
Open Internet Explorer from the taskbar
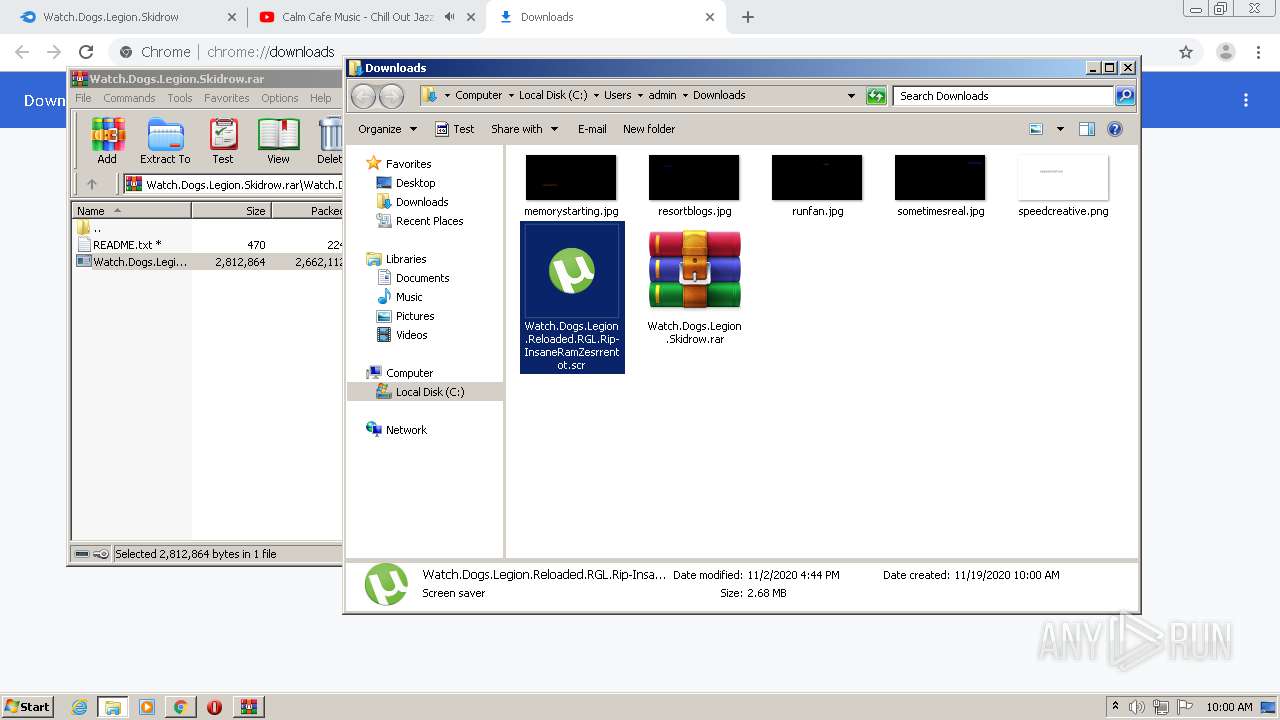79,707
